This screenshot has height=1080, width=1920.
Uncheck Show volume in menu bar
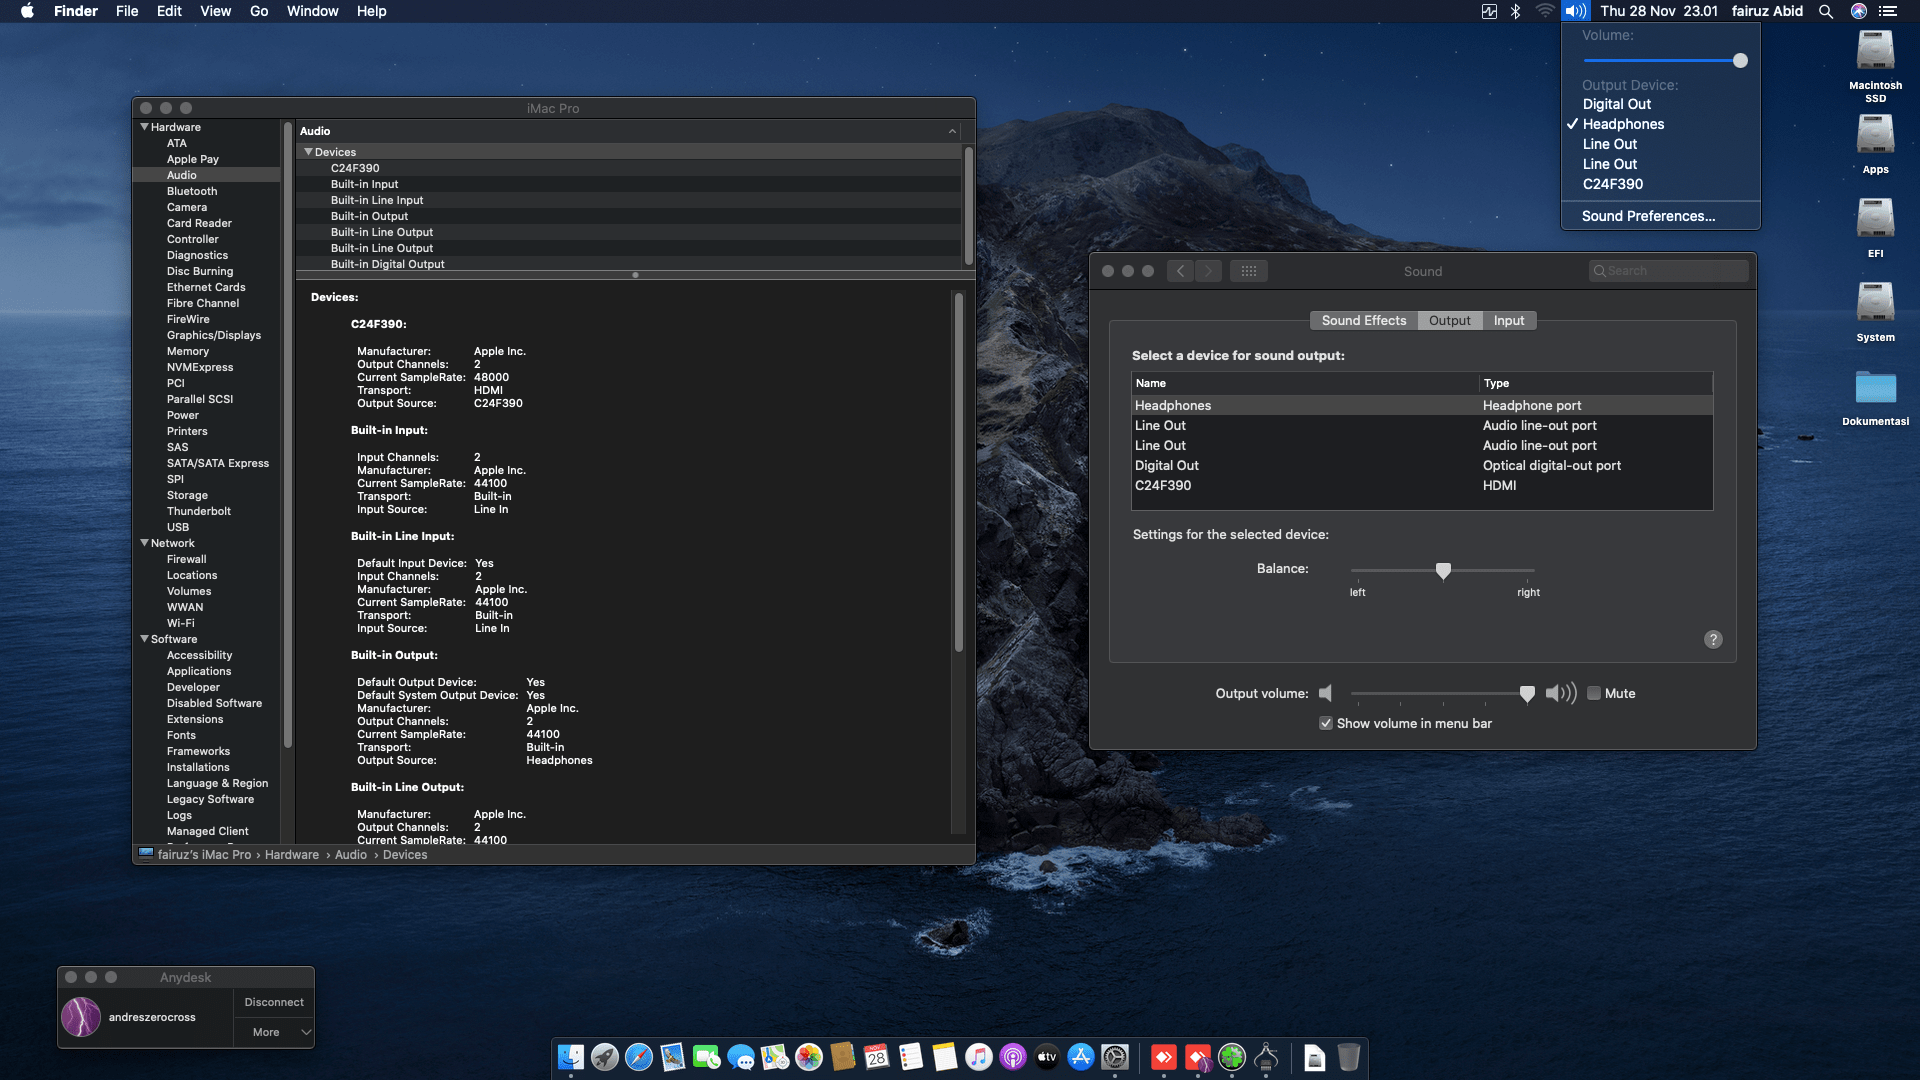pos(1327,723)
